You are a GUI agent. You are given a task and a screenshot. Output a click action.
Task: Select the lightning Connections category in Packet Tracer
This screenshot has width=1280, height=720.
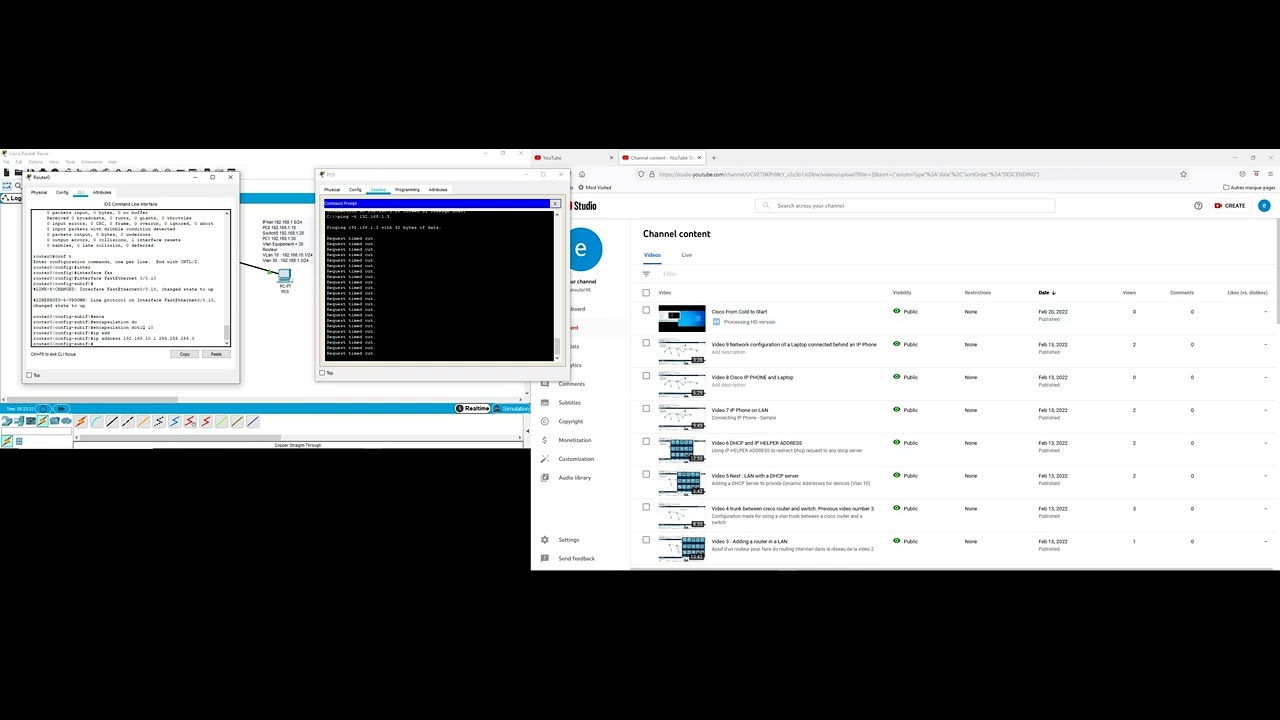pyautogui.click(x=42, y=421)
